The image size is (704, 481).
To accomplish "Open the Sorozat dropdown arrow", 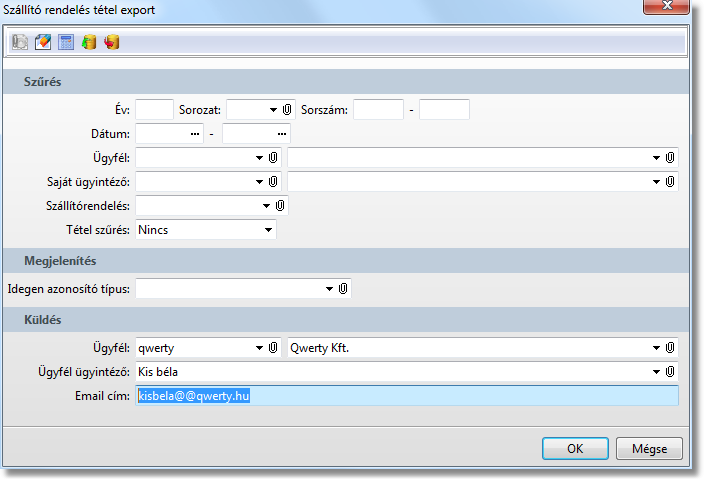I will [x=273, y=110].
